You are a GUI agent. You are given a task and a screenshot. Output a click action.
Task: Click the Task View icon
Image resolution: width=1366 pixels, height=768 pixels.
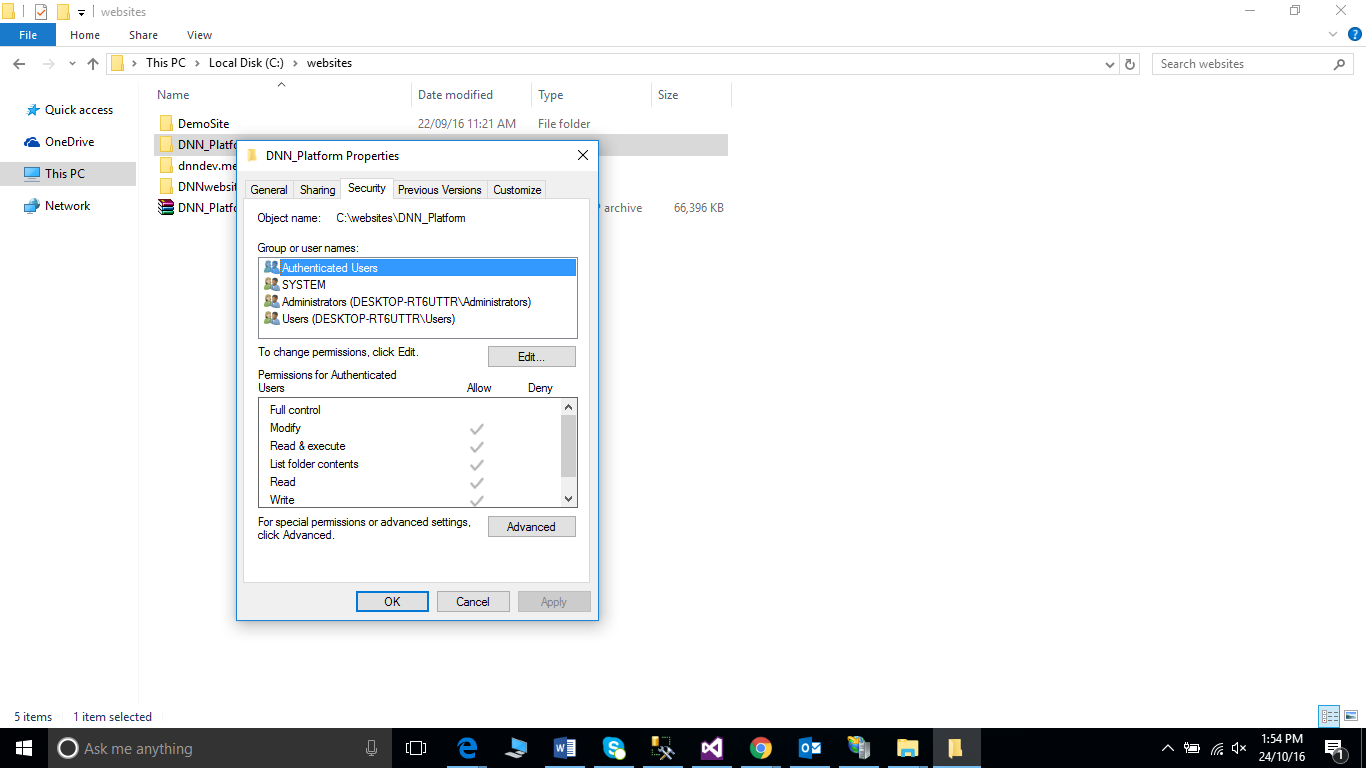pos(416,748)
